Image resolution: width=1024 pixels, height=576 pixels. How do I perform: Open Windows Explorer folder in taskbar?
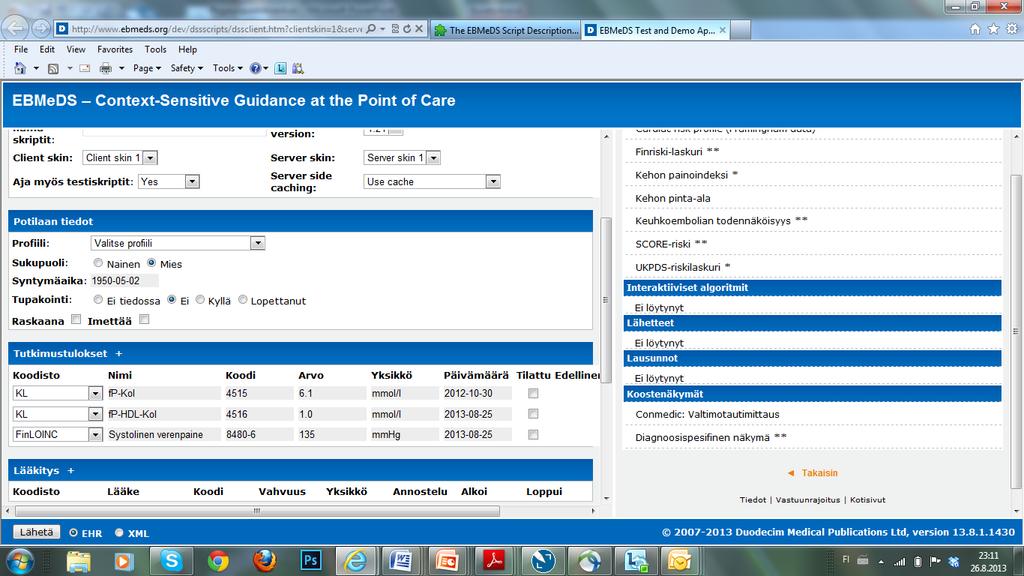point(78,560)
